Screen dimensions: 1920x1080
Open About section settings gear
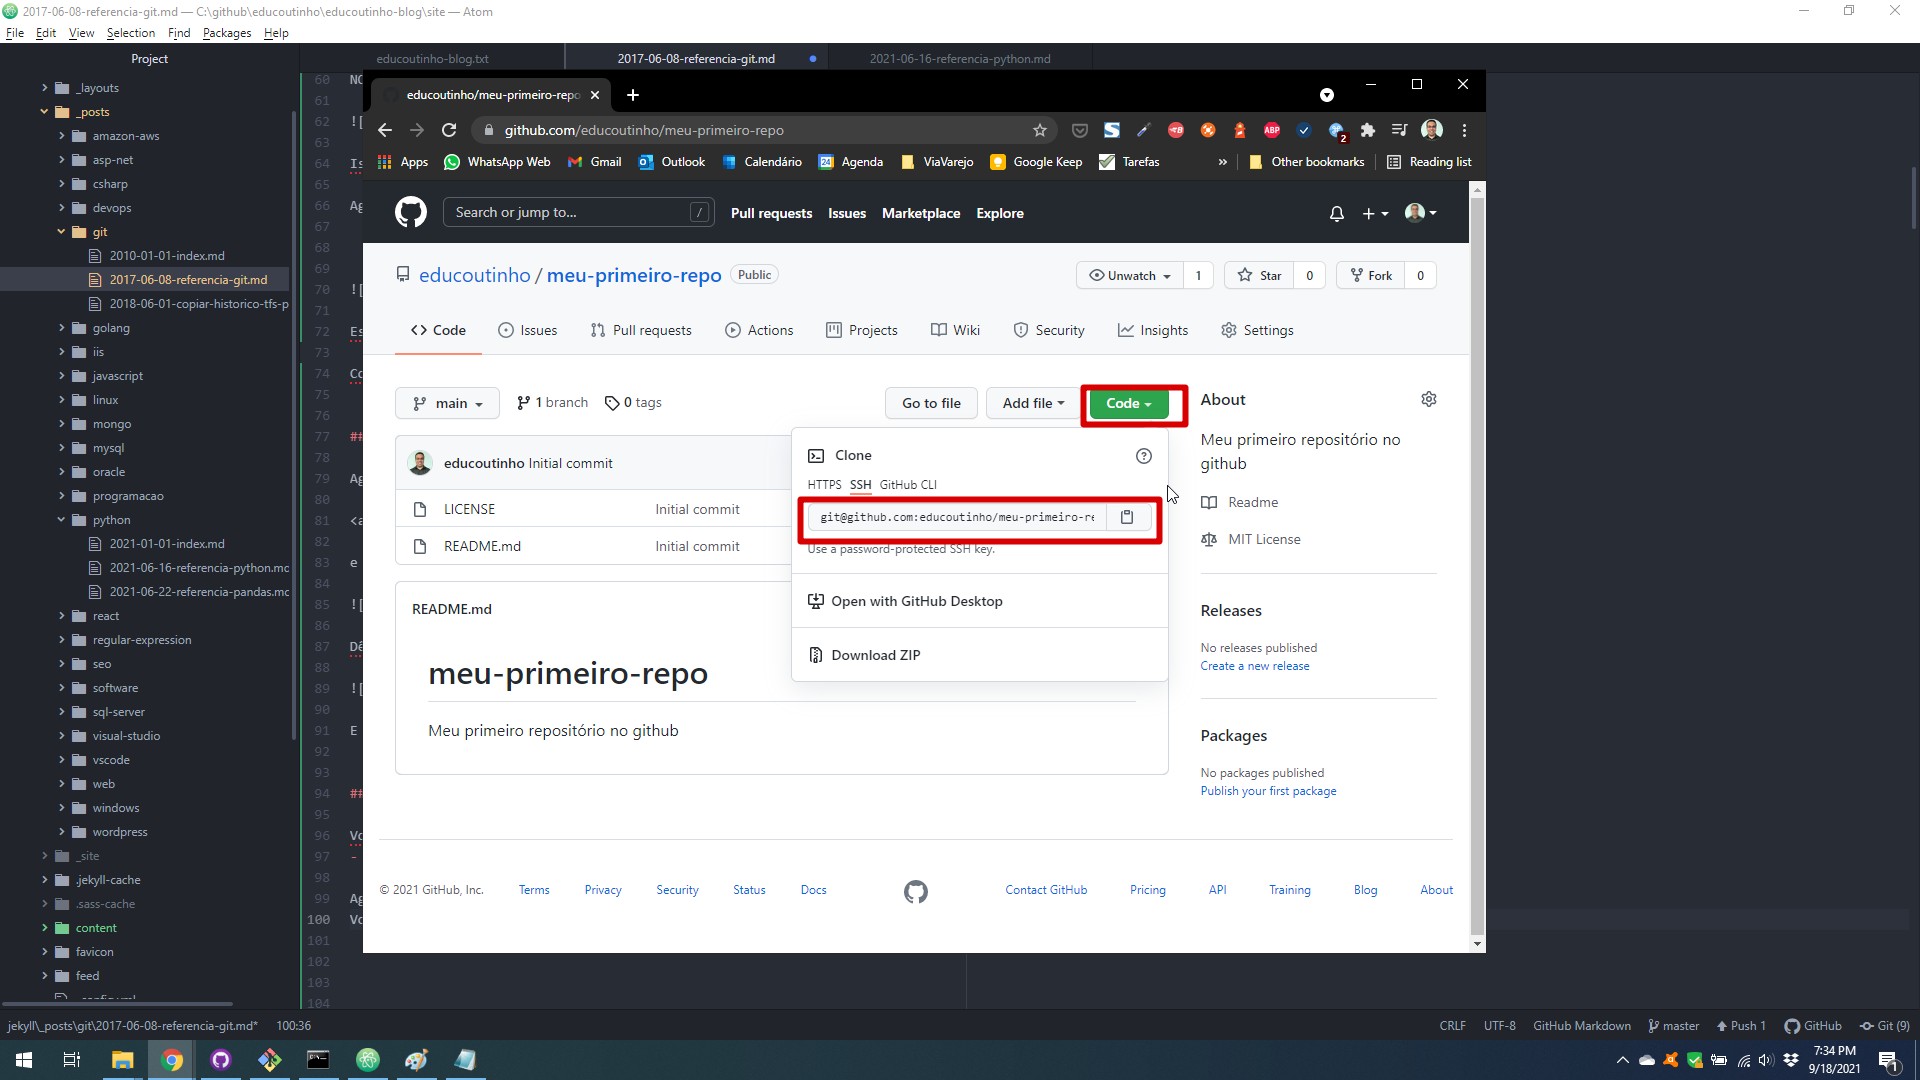[x=1429, y=399]
